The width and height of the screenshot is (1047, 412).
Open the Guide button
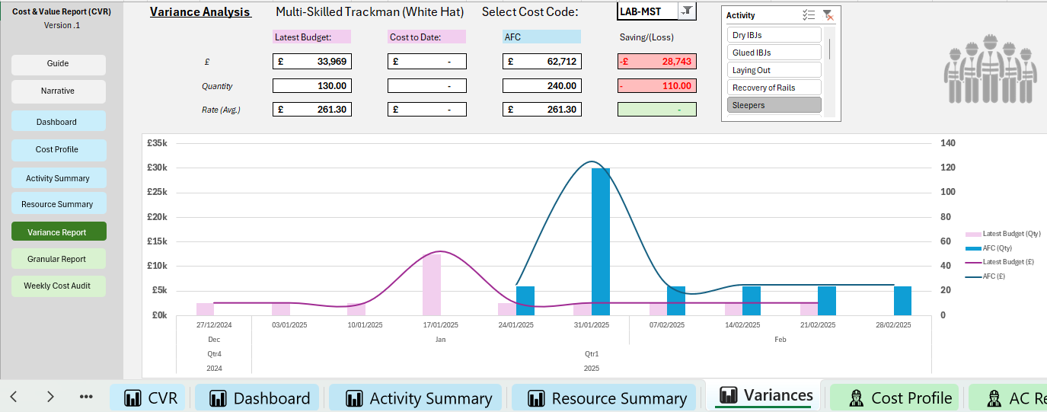[58, 64]
